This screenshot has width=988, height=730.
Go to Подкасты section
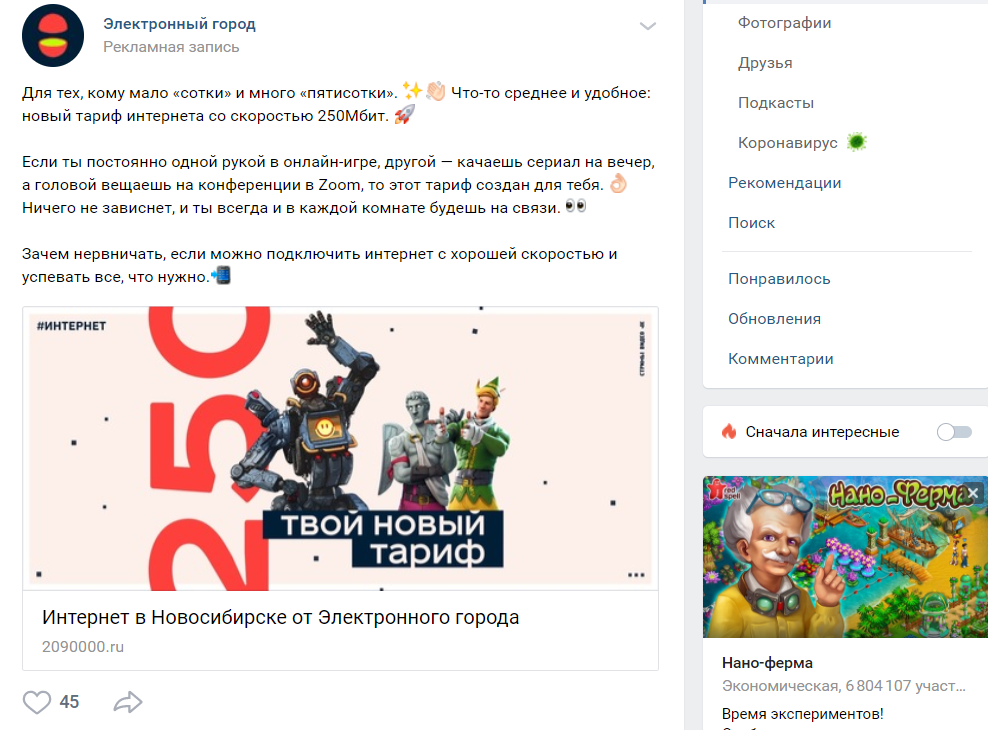tap(776, 103)
